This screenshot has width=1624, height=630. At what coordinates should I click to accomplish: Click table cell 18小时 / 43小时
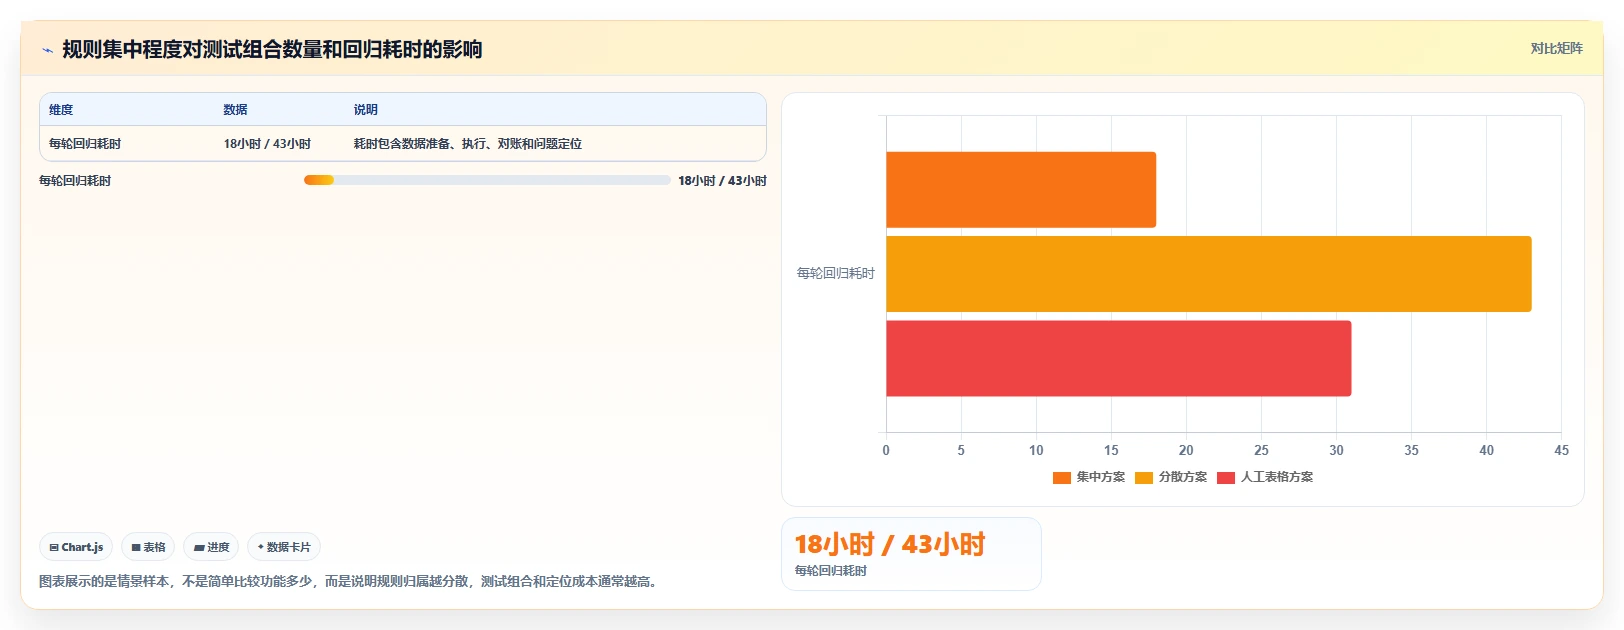coord(267,144)
